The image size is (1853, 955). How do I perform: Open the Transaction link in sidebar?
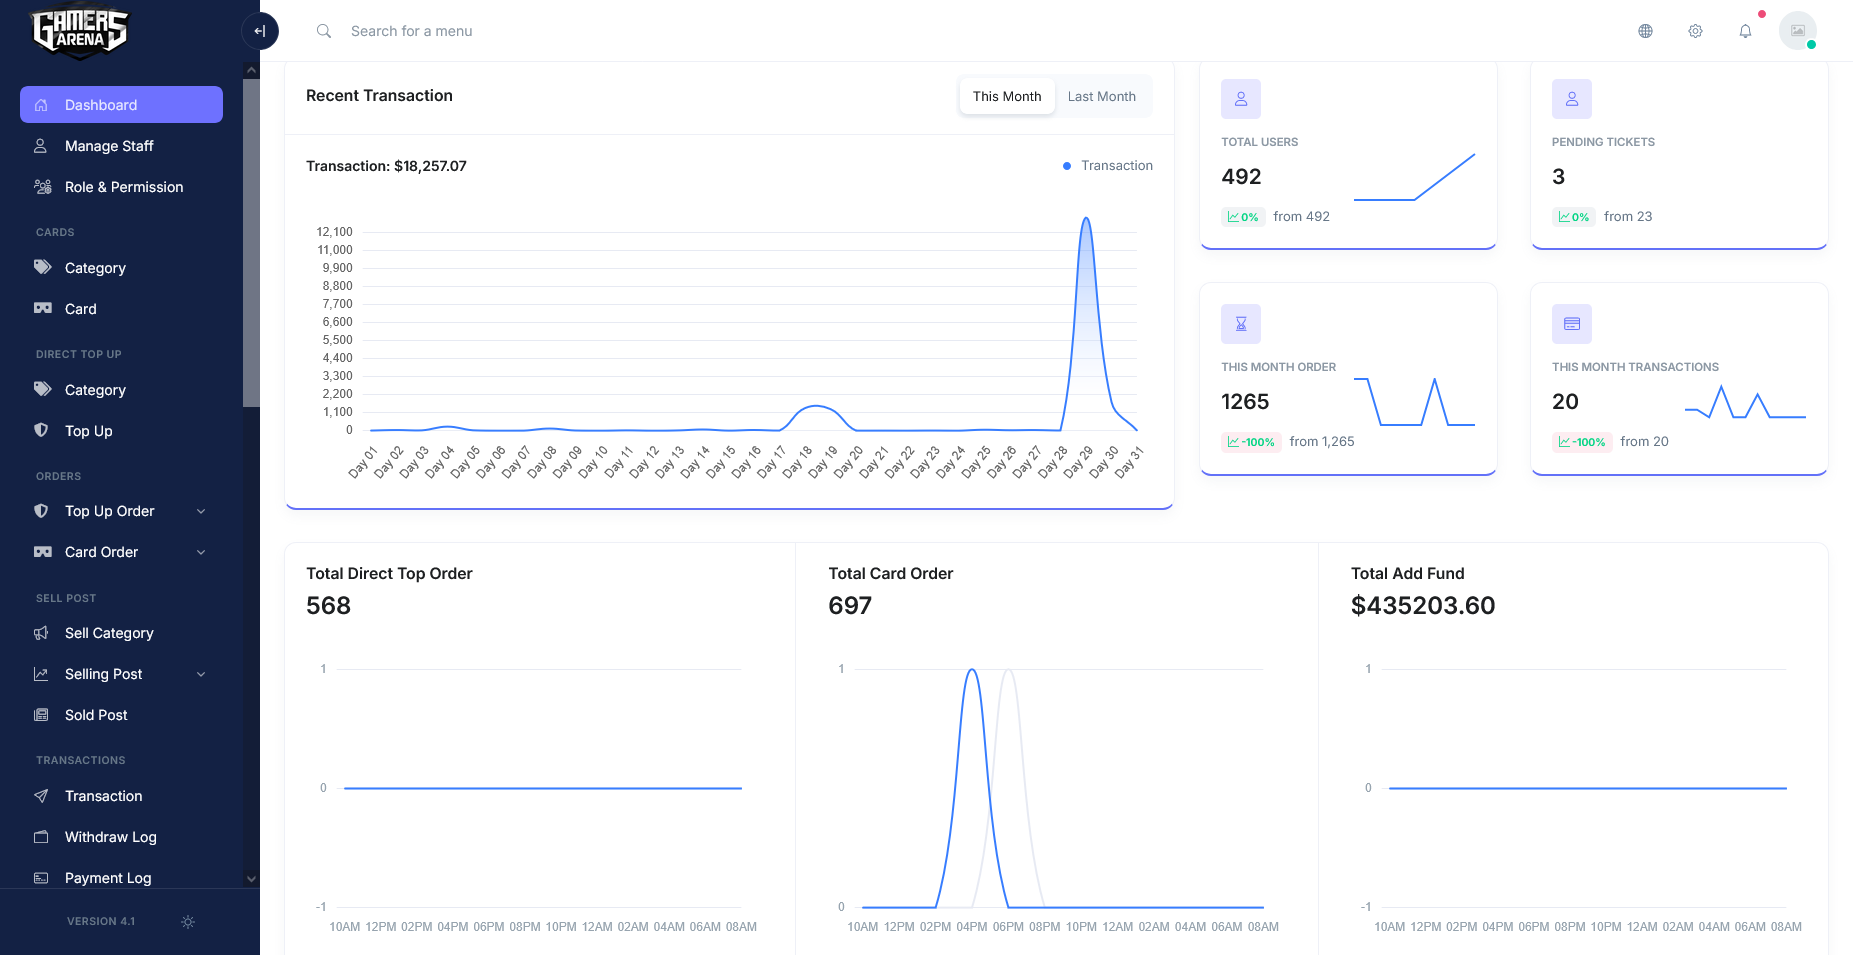[x=121, y=796]
